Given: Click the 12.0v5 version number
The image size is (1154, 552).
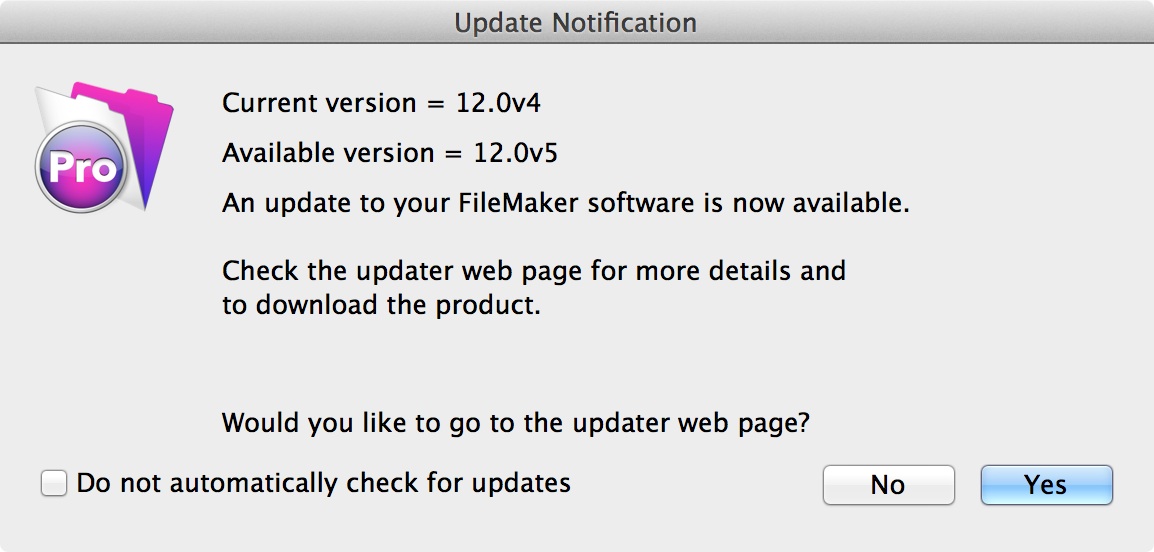Looking at the screenshot, I should click(x=521, y=154).
